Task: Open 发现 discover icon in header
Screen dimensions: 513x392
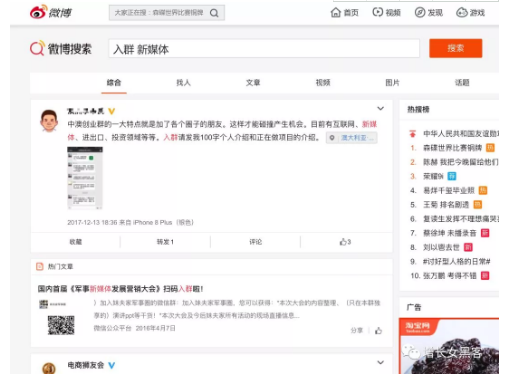Action: click(x=419, y=12)
